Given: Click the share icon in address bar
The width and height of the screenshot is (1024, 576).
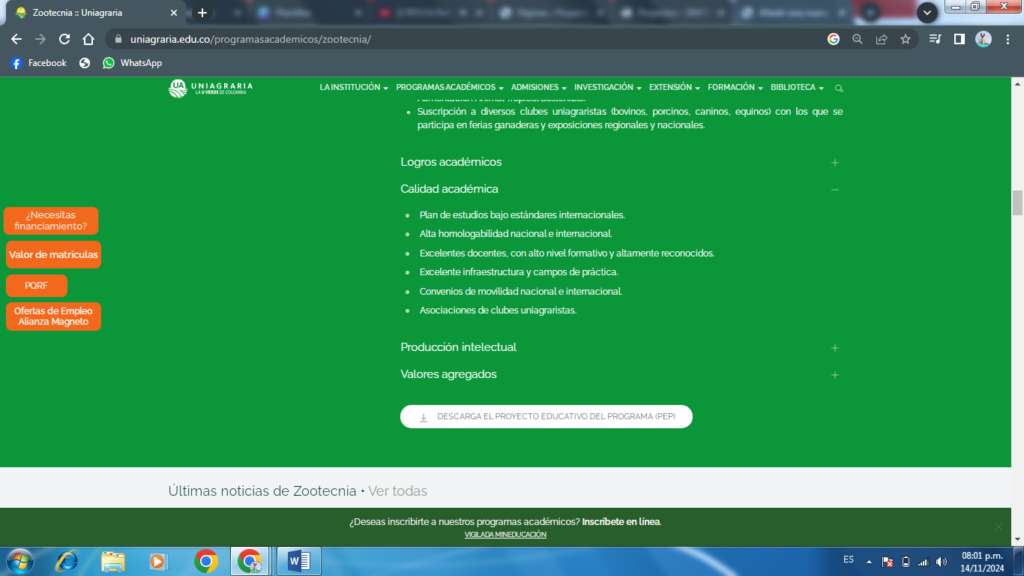Looking at the screenshot, I should [881, 39].
